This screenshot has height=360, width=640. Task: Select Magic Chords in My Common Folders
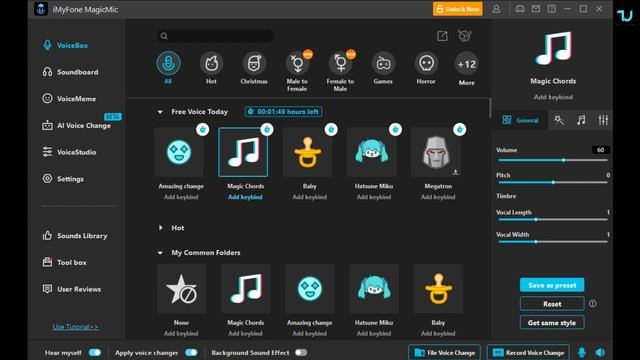(x=245, y=289)
